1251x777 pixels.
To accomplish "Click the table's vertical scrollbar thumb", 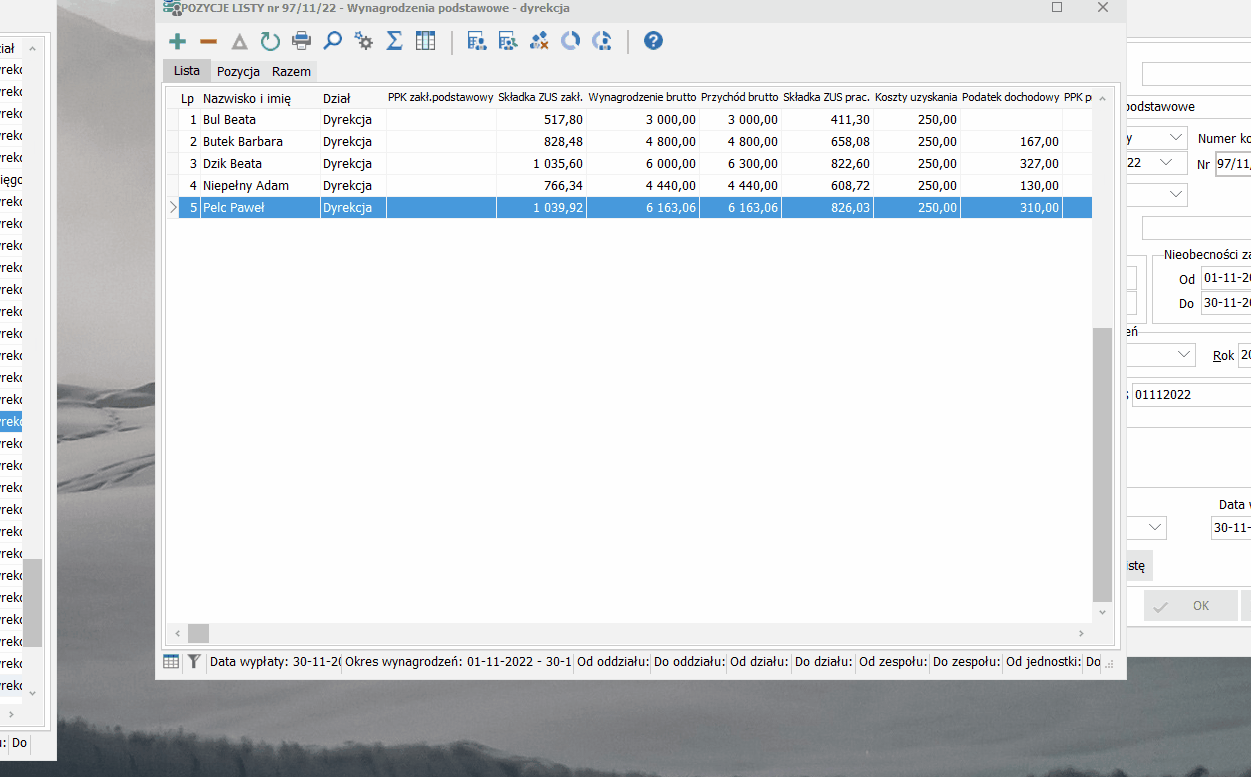I will coord(1102,464).
